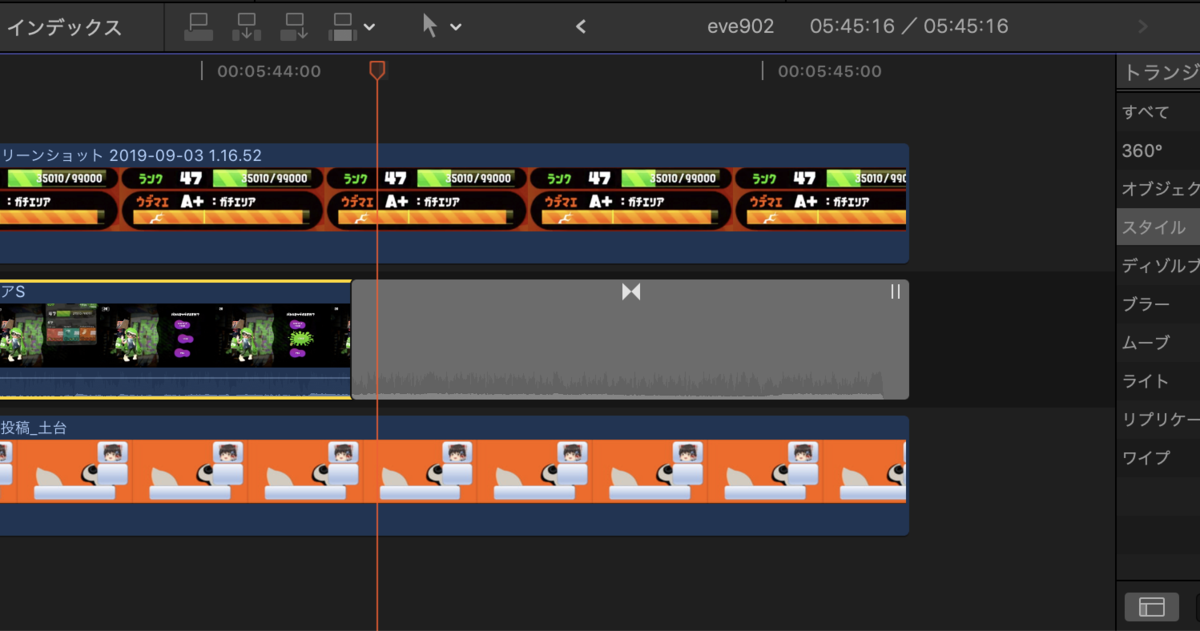Screen dimensions: 1200x631
Task: Select ブラー transitions category
Action: (x=1146, y=304)
